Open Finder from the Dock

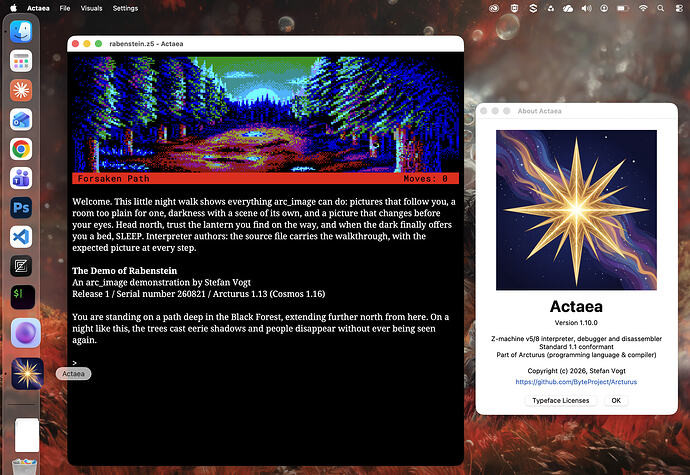pos(21,31)
